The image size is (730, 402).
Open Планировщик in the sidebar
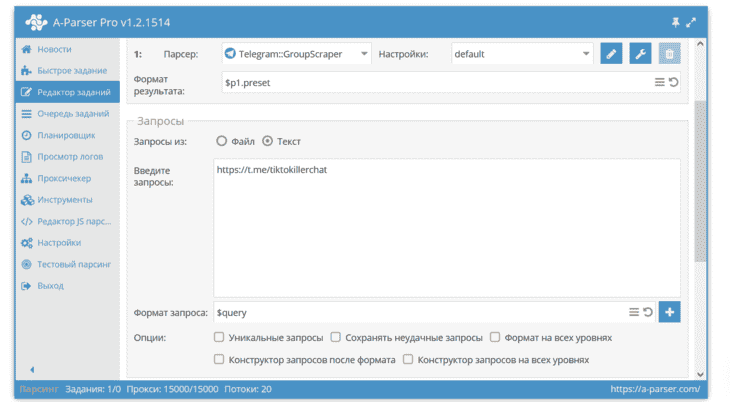pos(68,135)
